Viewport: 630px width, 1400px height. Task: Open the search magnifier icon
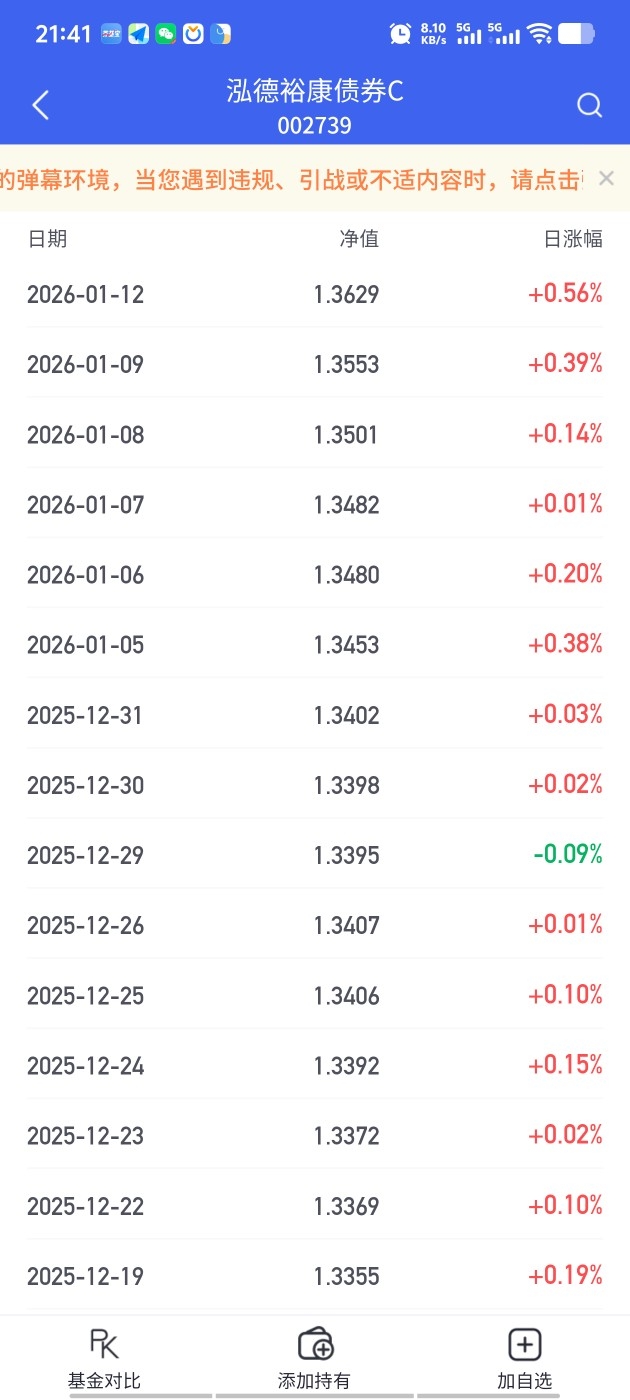tap(590, 105)
